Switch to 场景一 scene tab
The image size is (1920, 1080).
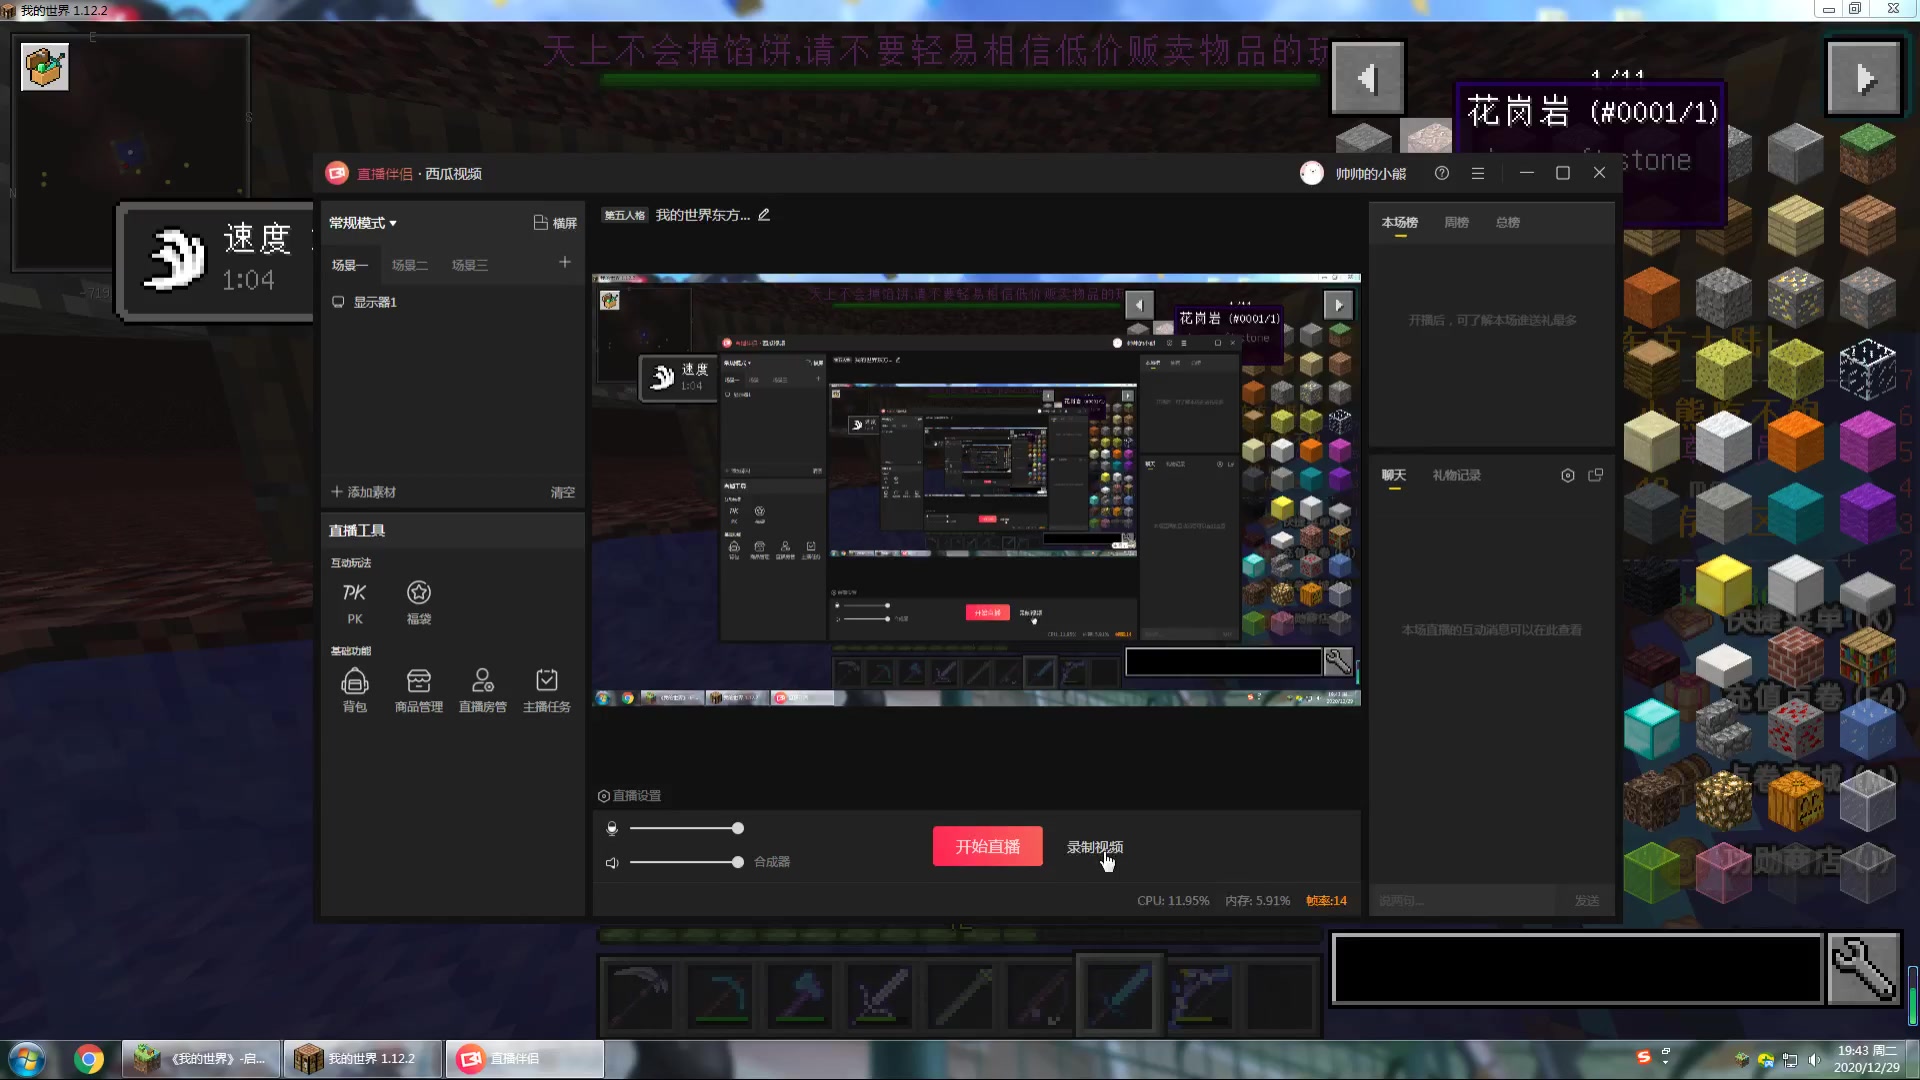point(350,265)
